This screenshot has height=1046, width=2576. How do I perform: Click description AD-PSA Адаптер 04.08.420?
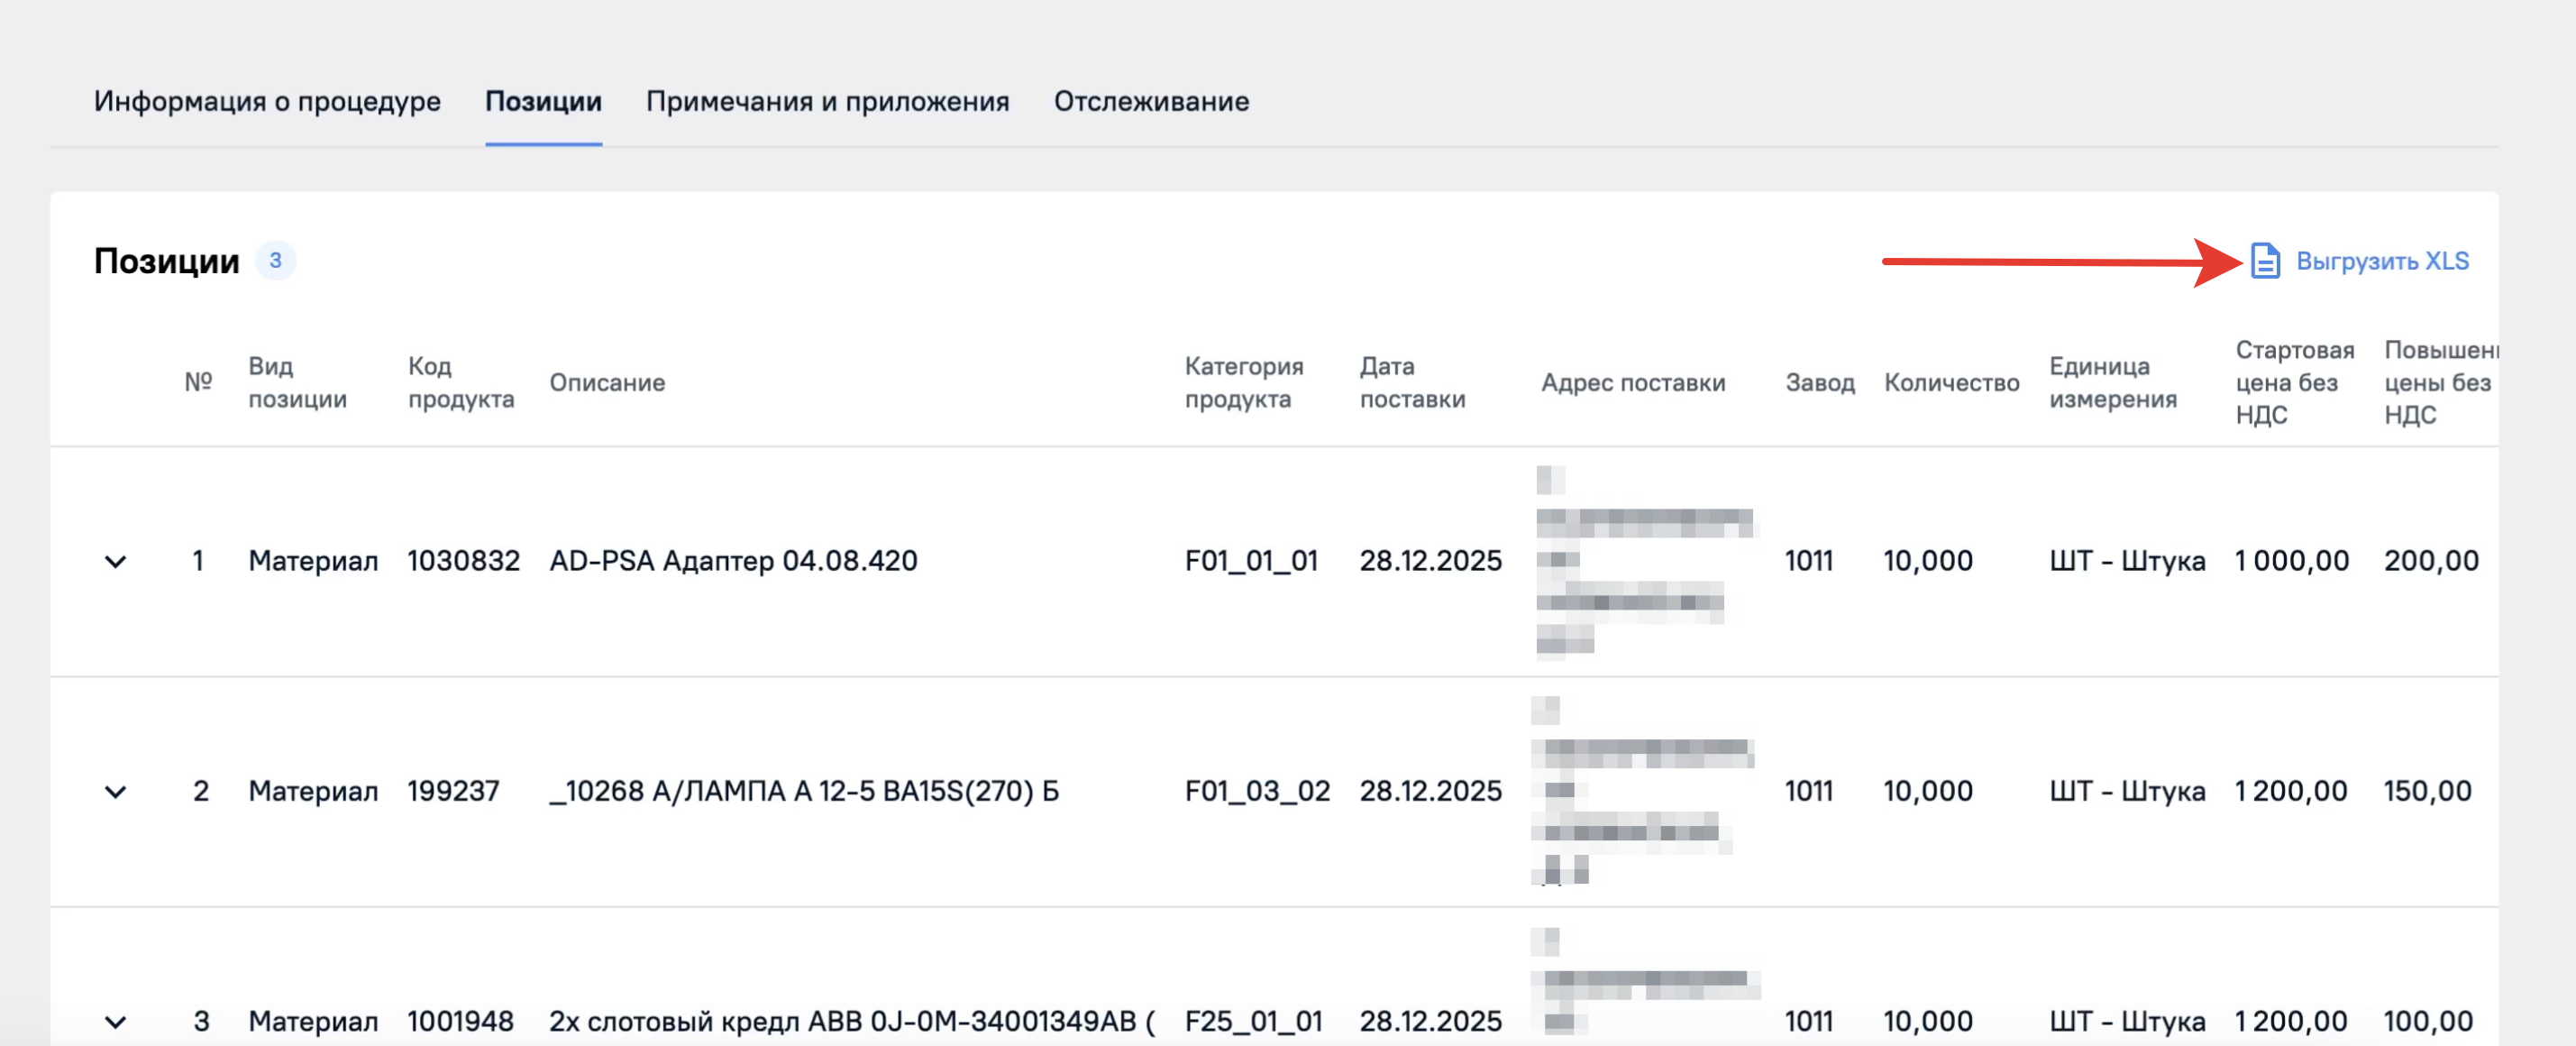click(733, 560)
